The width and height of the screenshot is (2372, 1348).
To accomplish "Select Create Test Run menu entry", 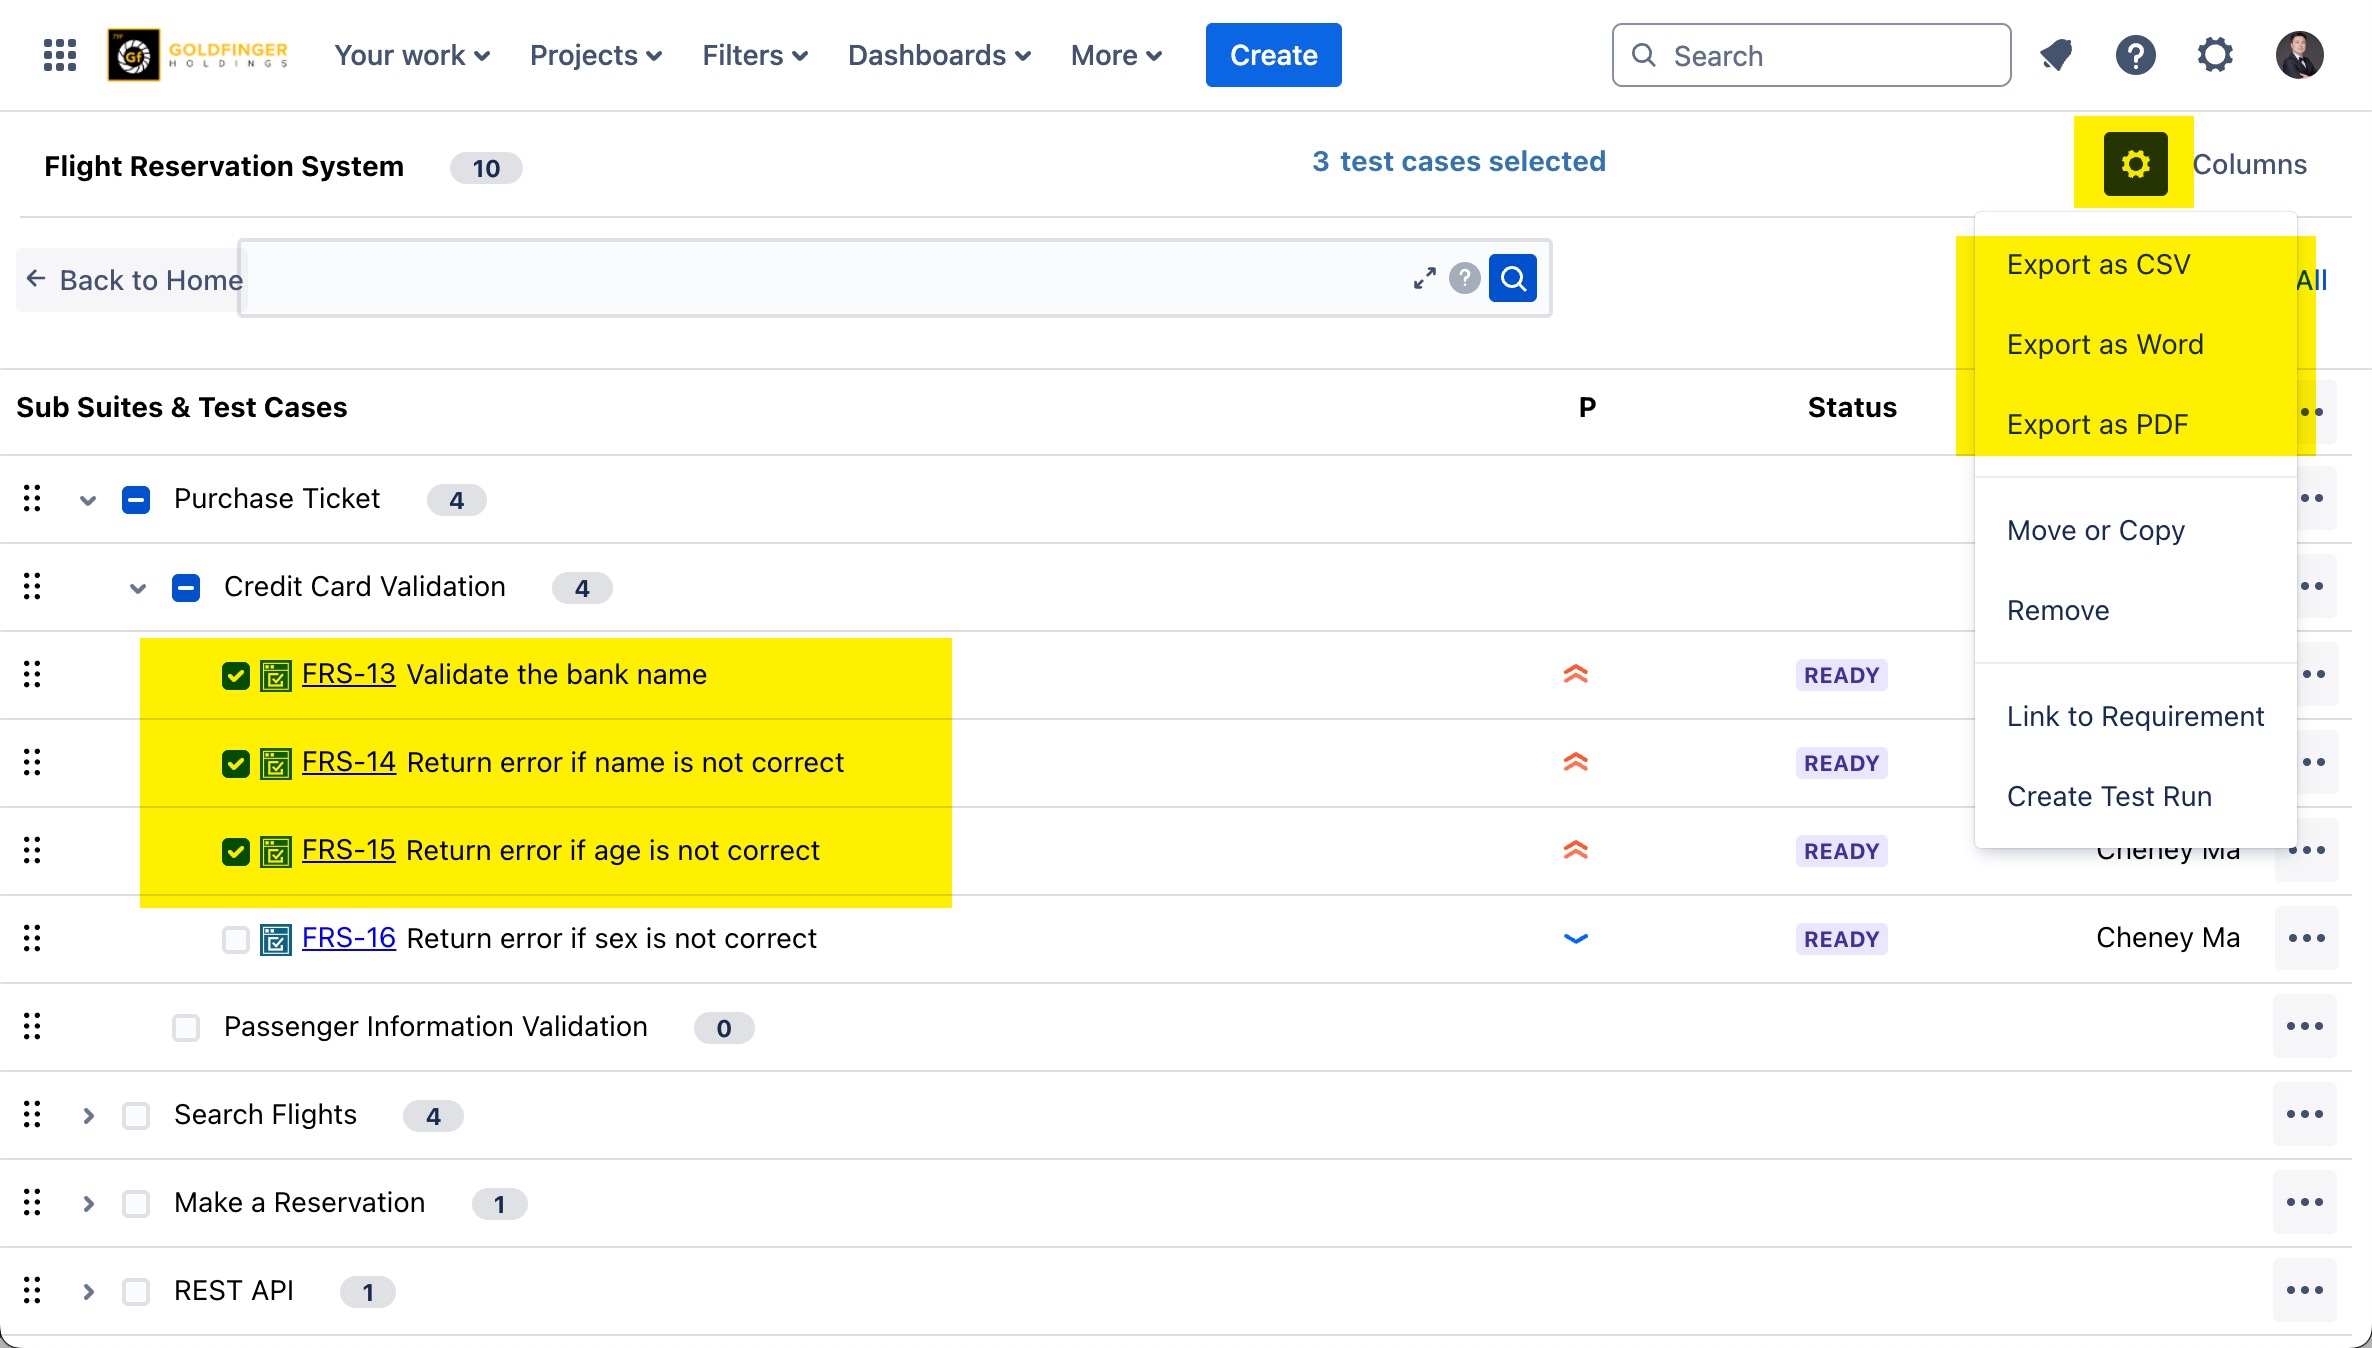I will (2109, 796).
